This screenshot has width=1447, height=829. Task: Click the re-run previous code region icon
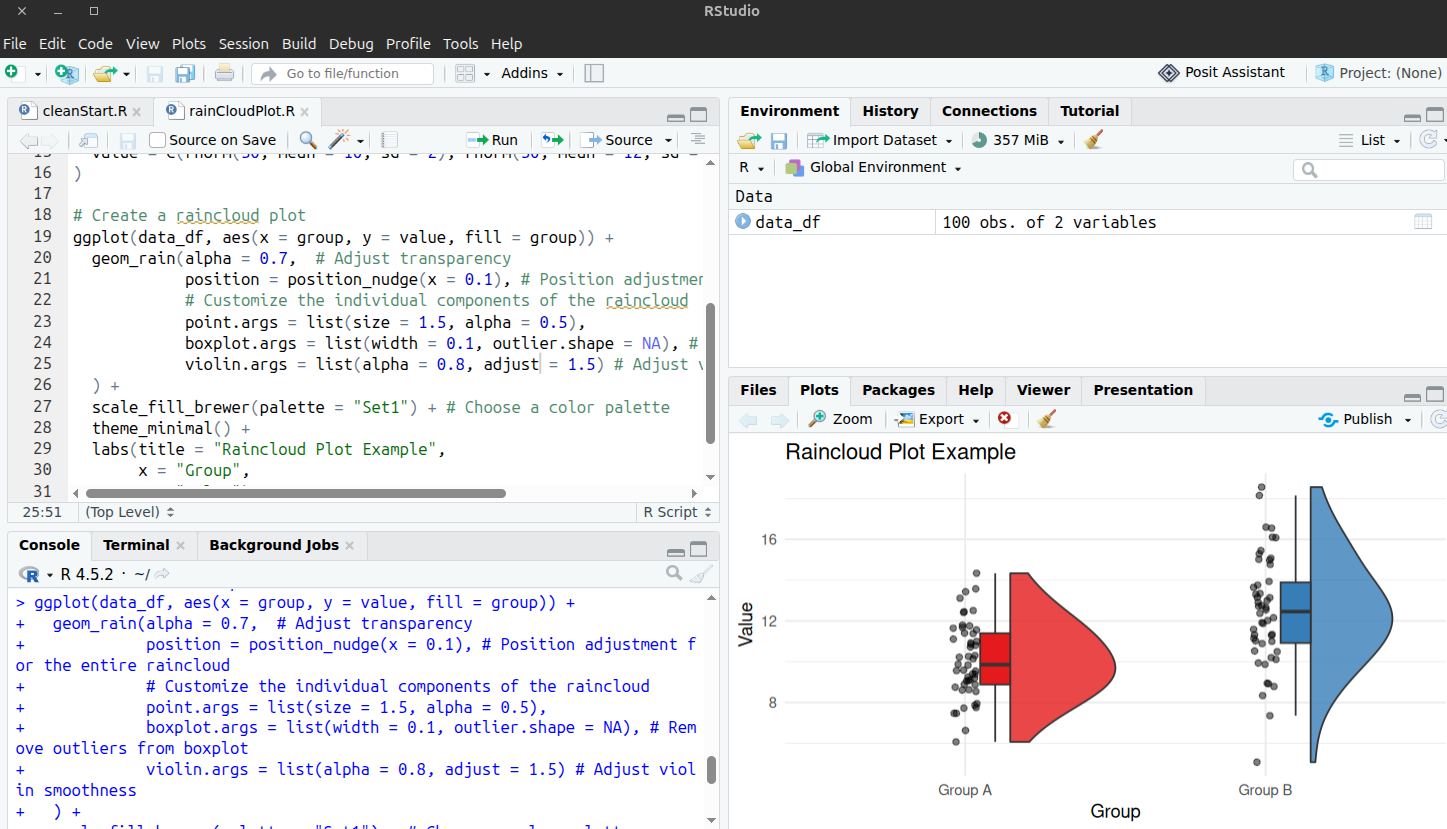coord(553,140)
